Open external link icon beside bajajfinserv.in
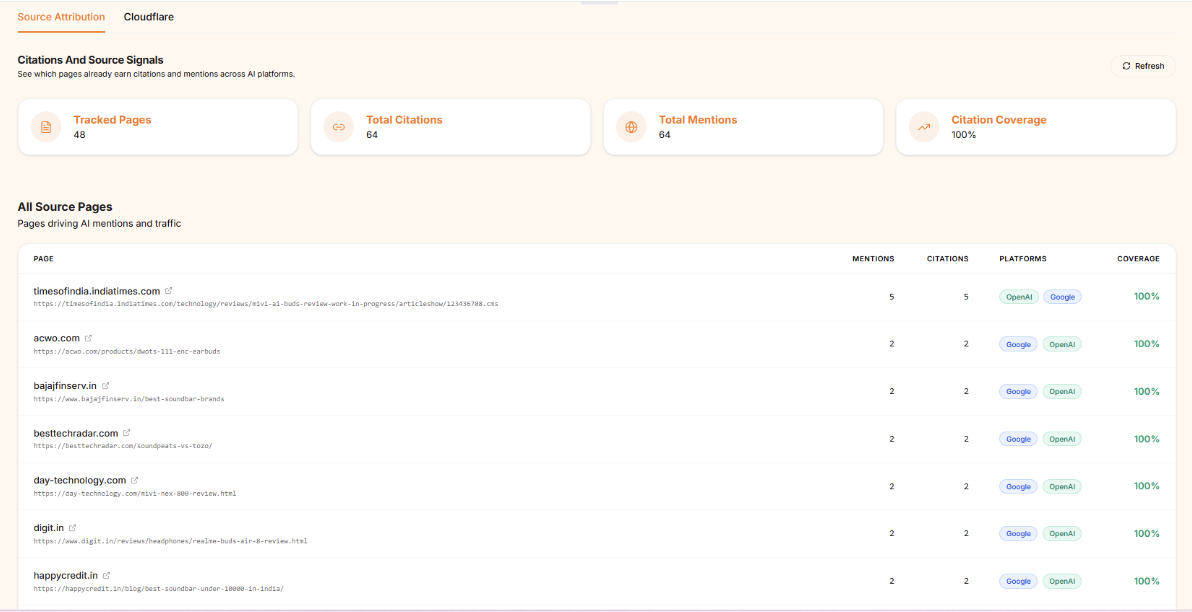 106,385
